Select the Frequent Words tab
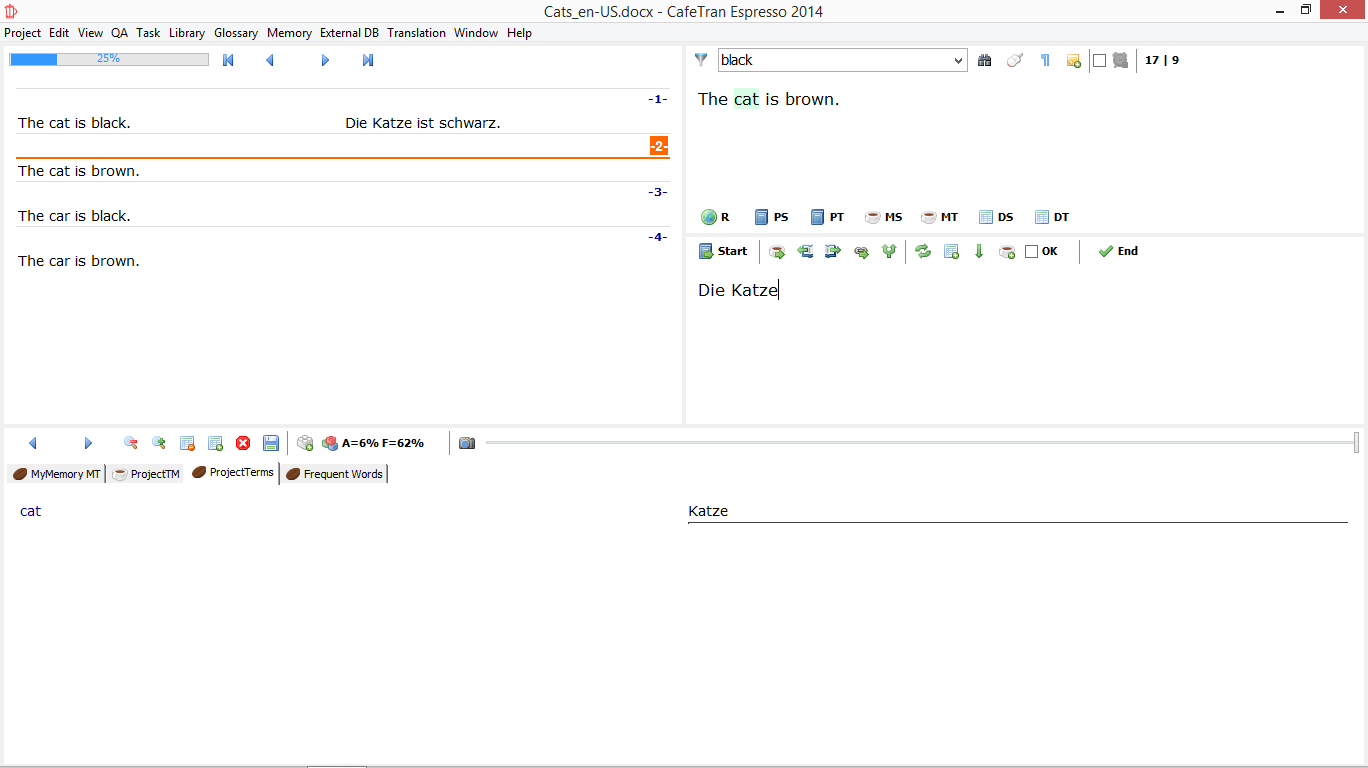Screen dimensions: 1368x768 [335, 474]
